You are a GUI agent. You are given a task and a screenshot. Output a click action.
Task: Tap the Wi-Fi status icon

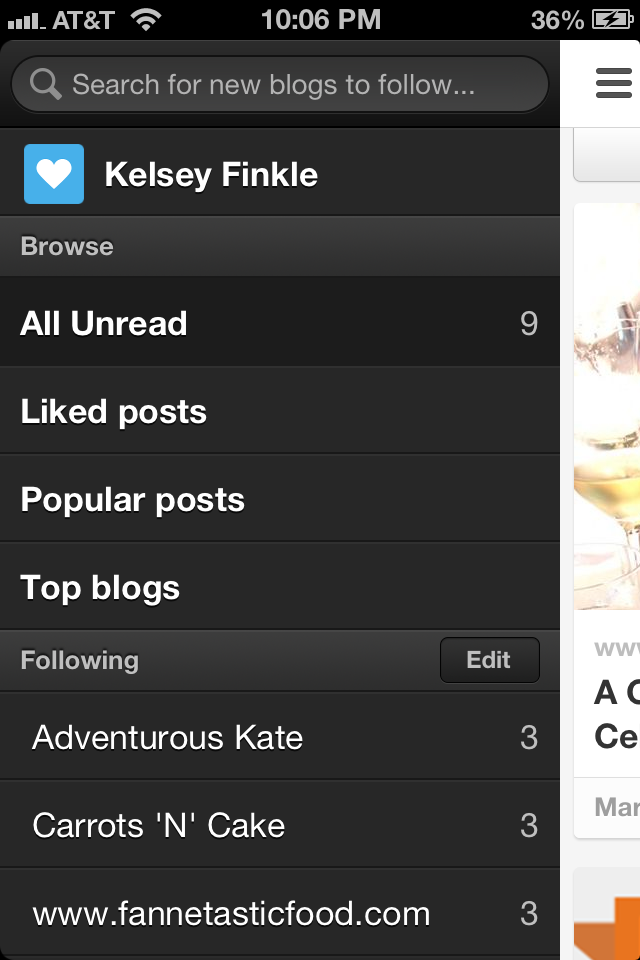point(146,19)
